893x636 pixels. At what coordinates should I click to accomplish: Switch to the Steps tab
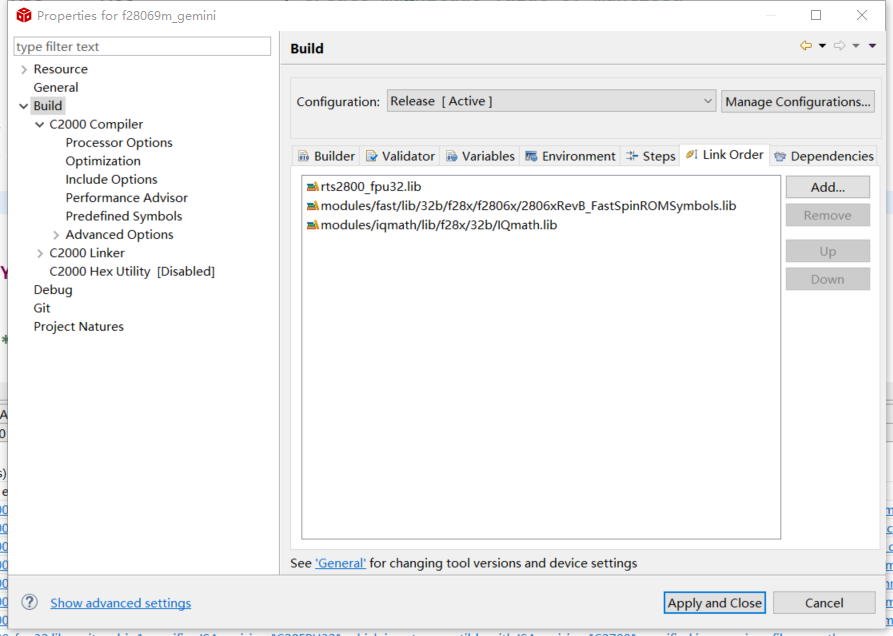650,156
